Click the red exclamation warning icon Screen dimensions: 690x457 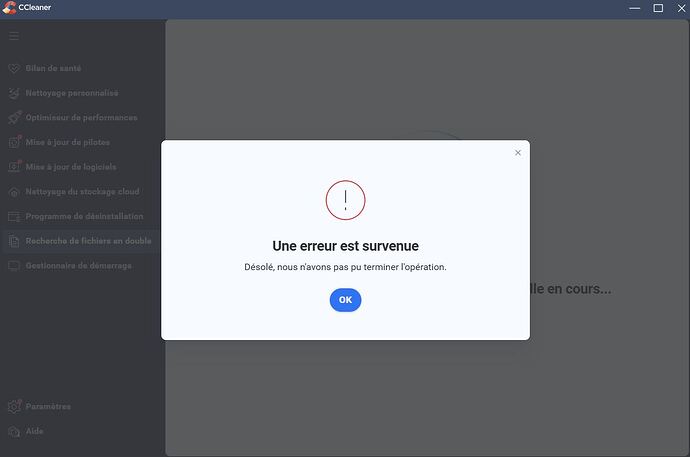coord(345,200)
